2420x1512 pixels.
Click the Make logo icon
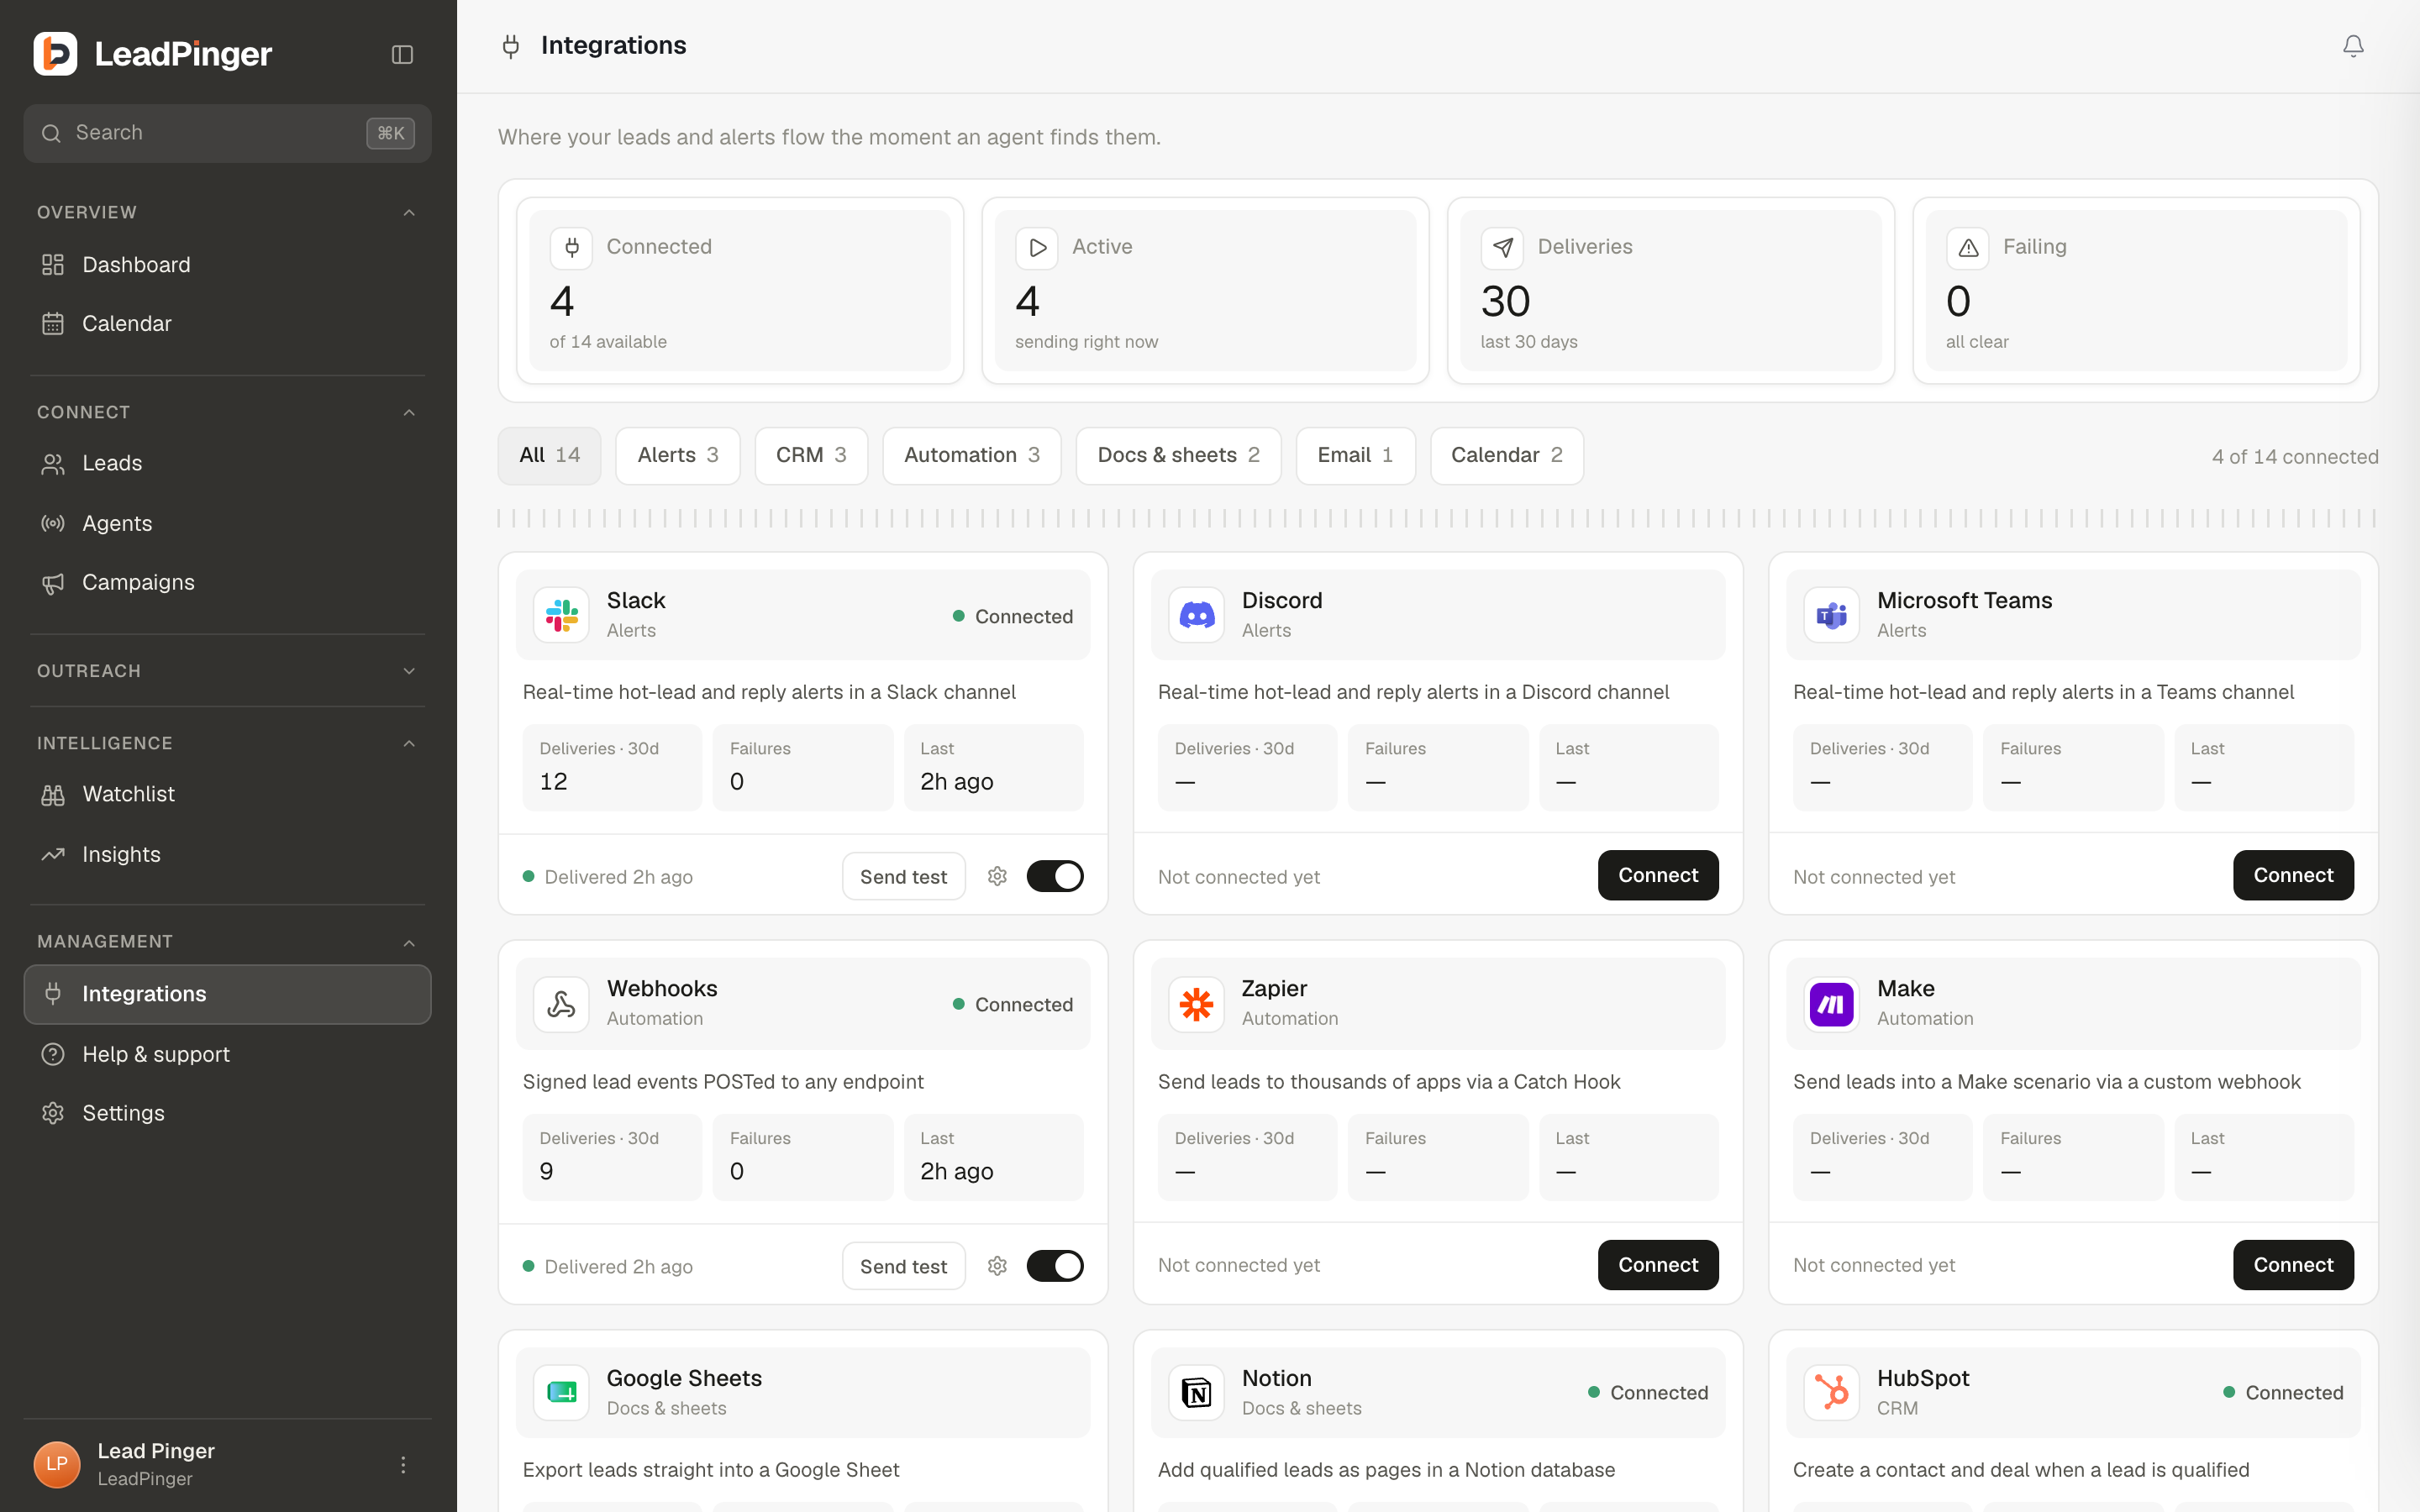pos(1832,1004)
